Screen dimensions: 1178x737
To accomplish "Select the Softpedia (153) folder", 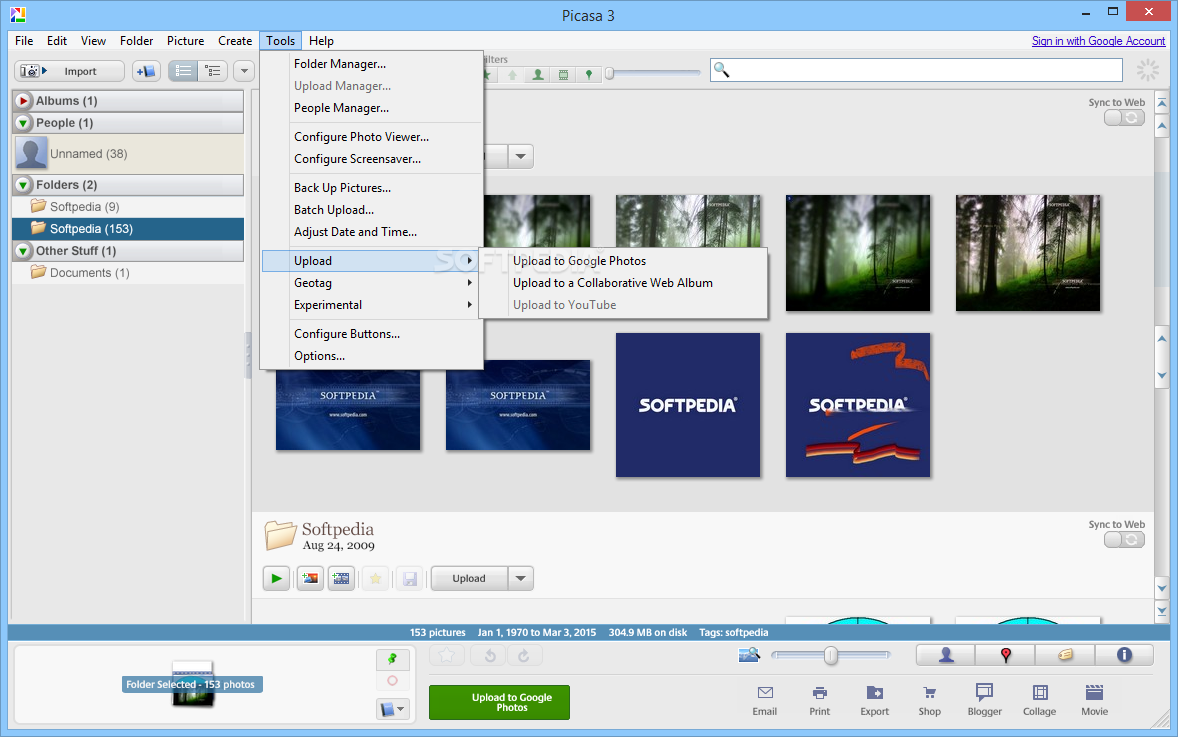I will pos(128,228).
